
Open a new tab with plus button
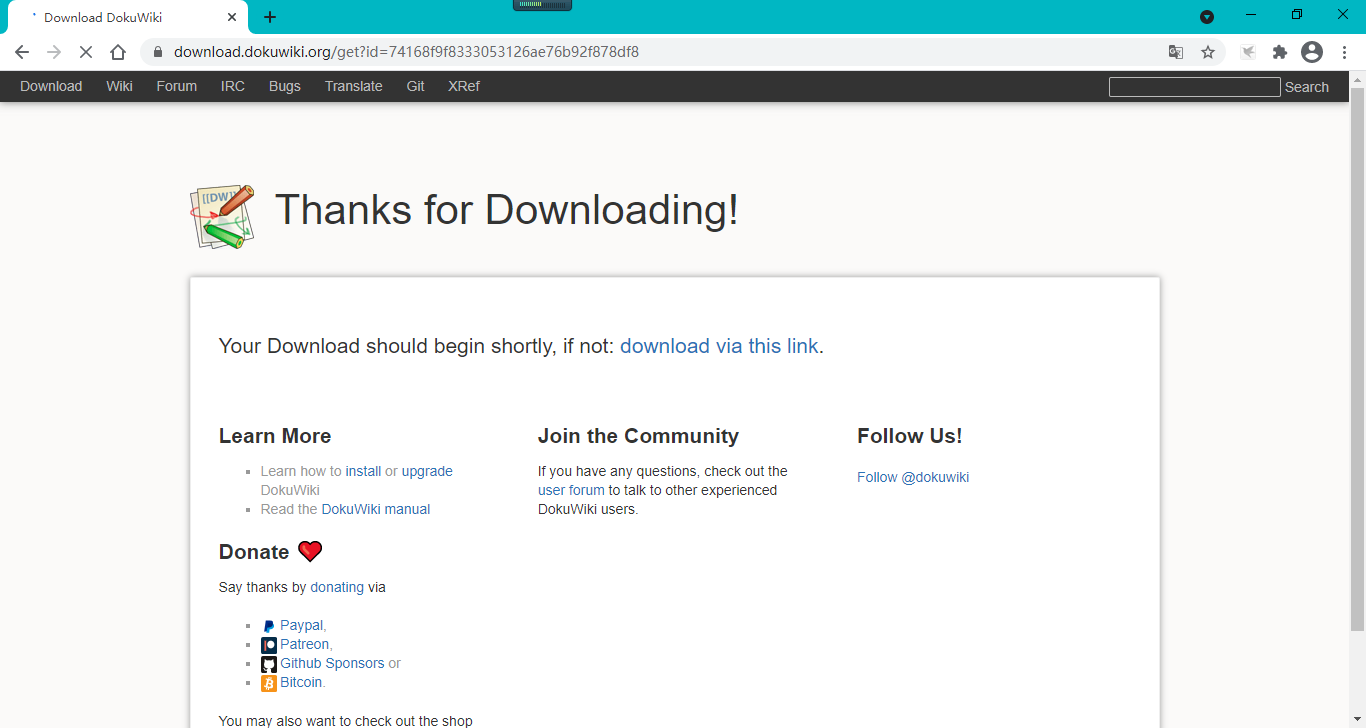(270, 17)
